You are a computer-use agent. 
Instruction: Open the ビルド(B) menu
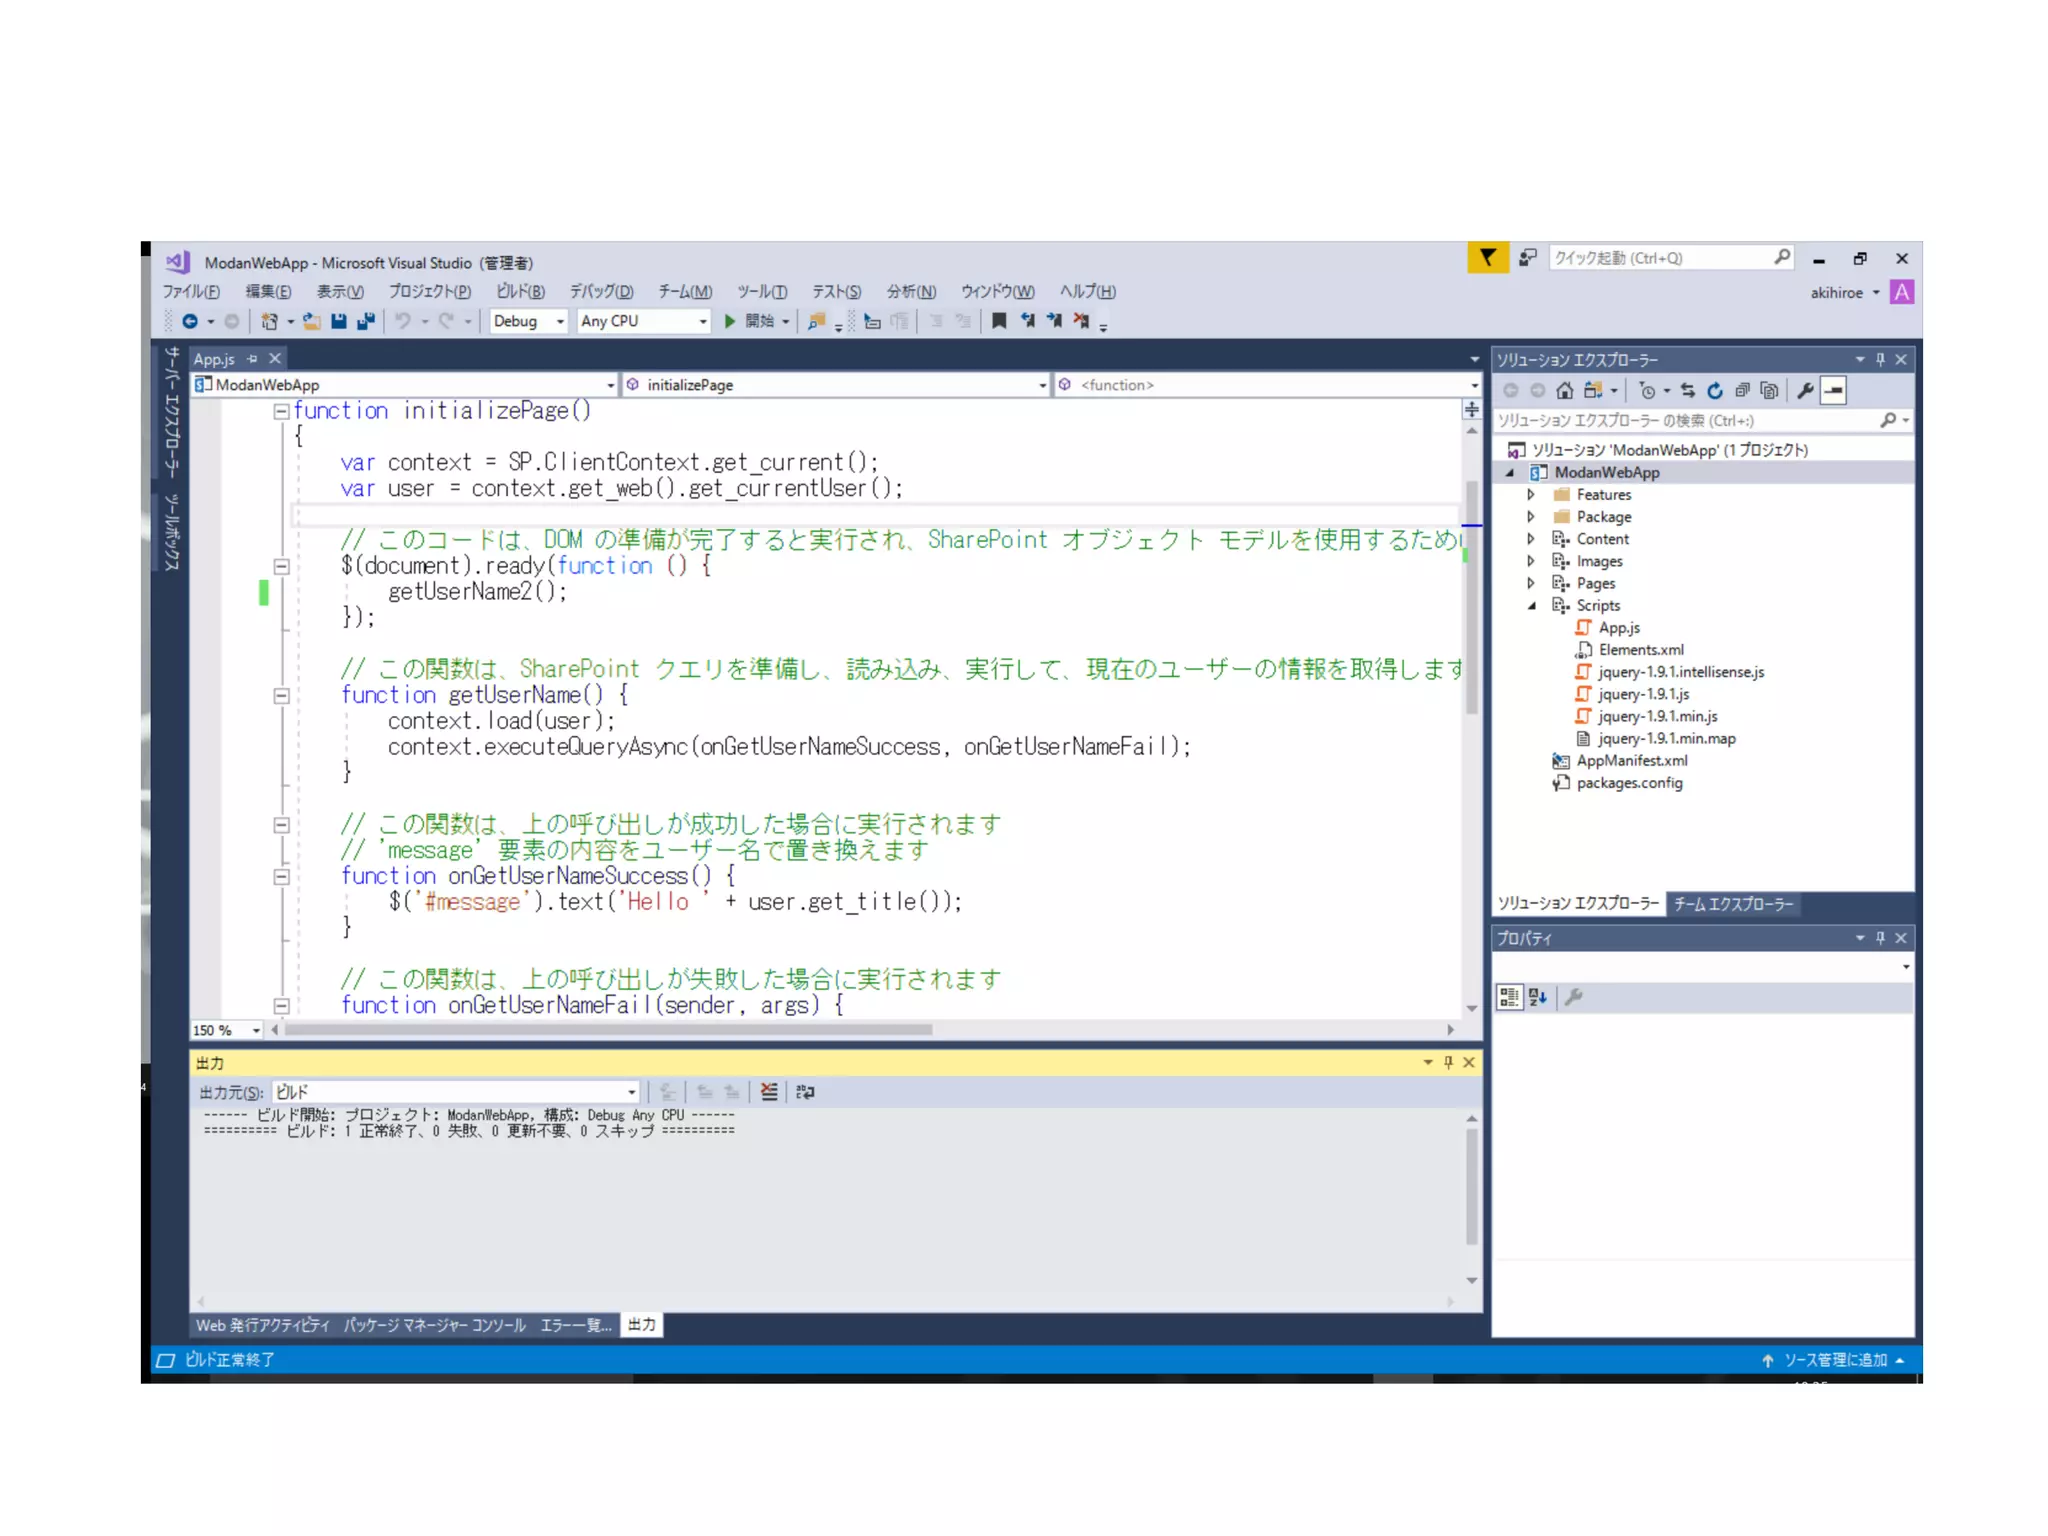pyautogui.click(x=520, y=292)
